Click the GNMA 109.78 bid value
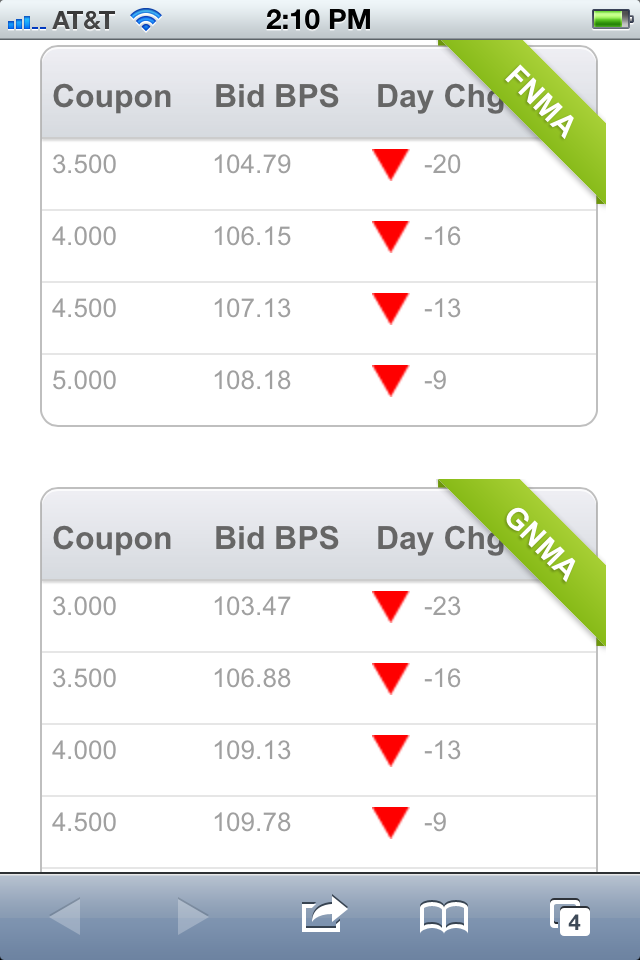Screen dimensions: 640x960 click(252, 822)
